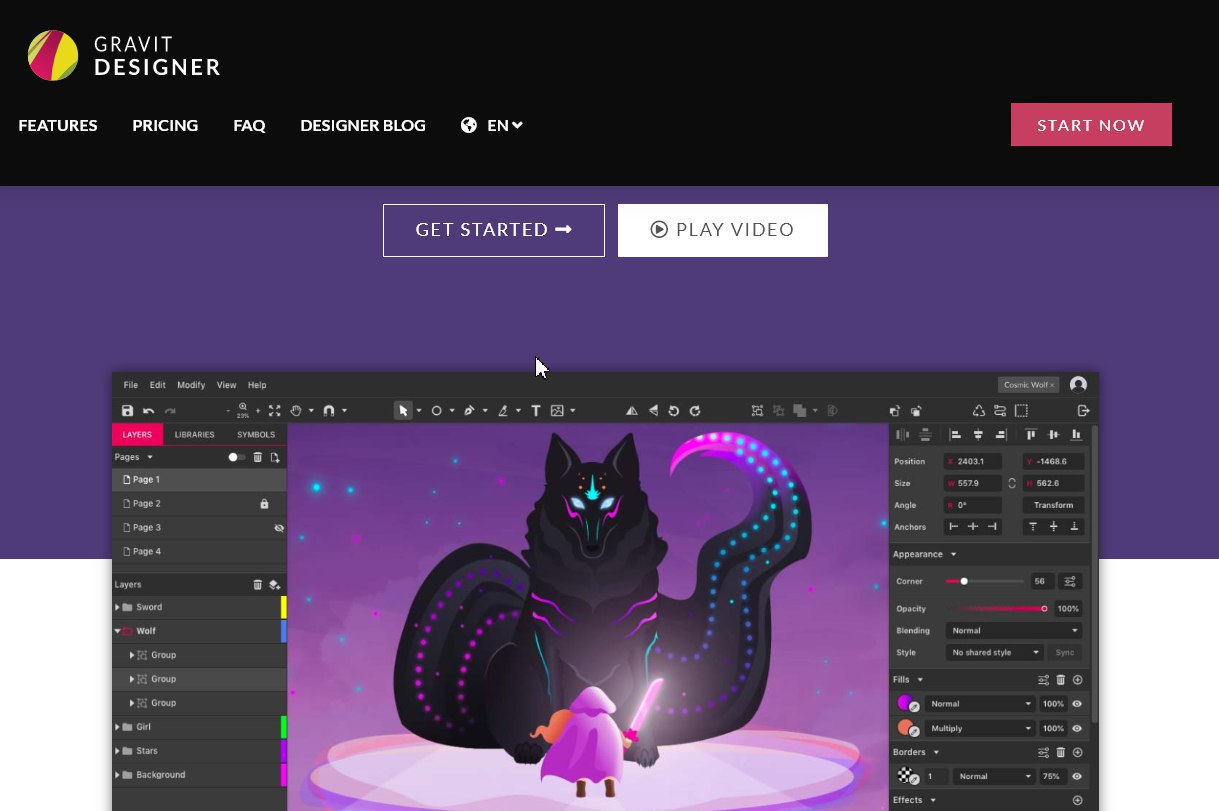
Task: Select the Bezigon pencil tool
Action: coord(503,411)
